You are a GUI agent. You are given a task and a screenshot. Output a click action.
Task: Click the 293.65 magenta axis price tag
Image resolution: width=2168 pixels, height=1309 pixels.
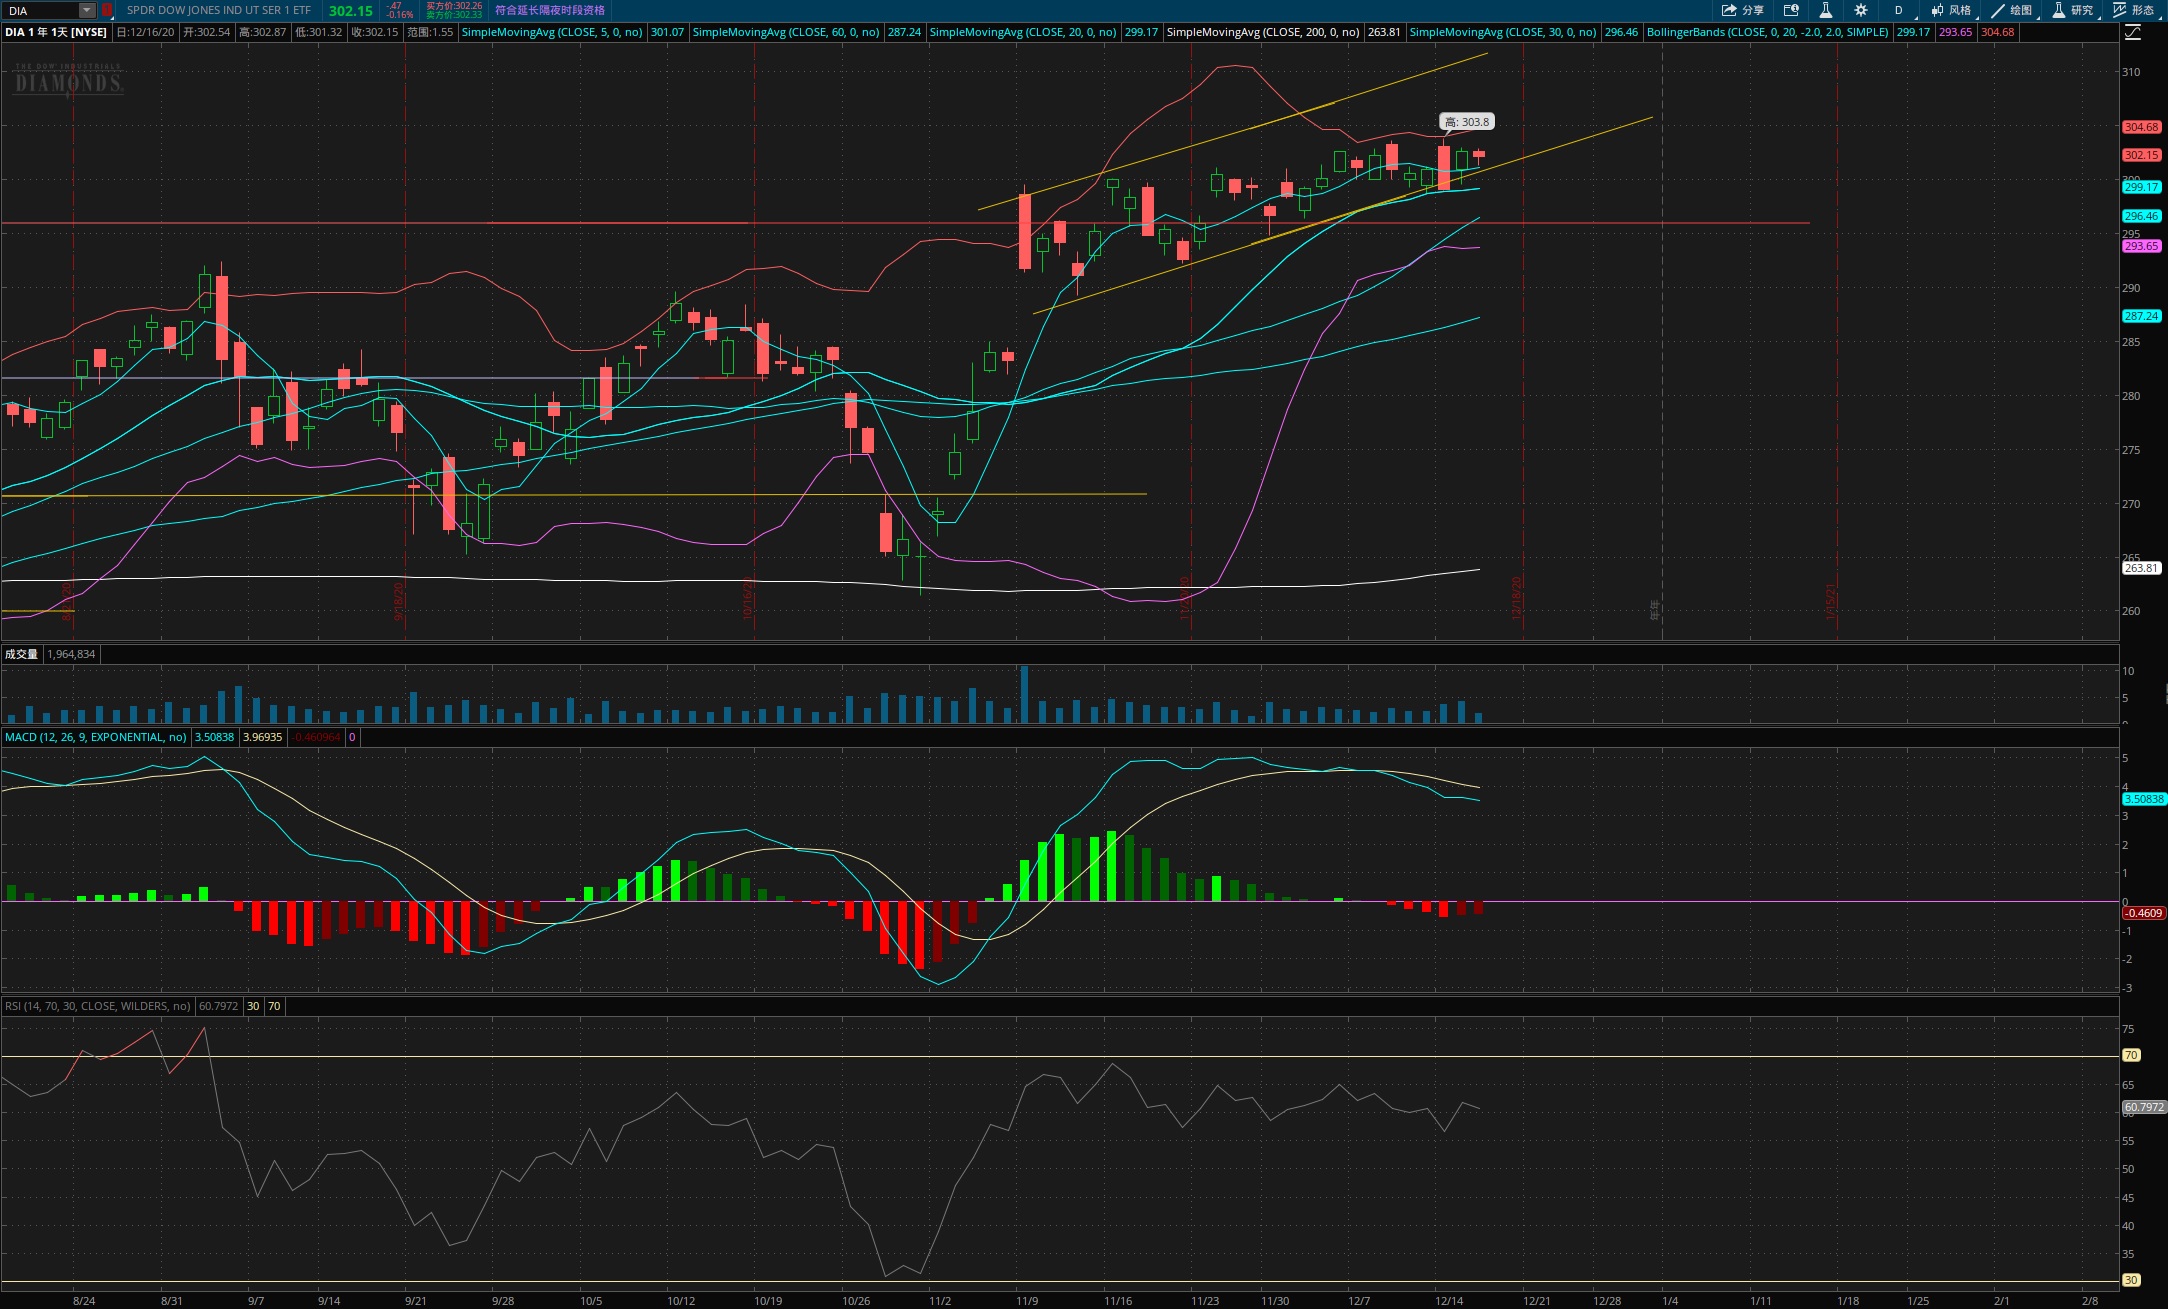tap(2141, 246)
